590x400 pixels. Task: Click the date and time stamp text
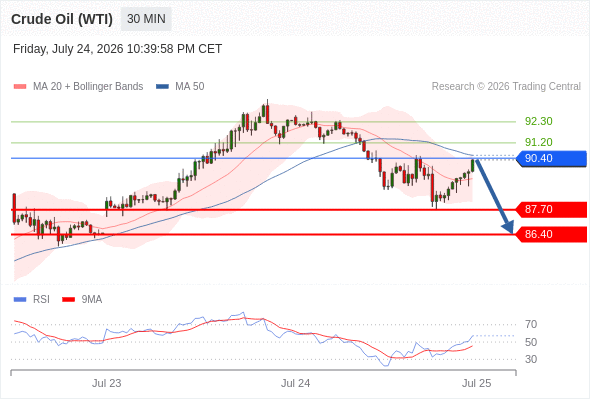117,49
